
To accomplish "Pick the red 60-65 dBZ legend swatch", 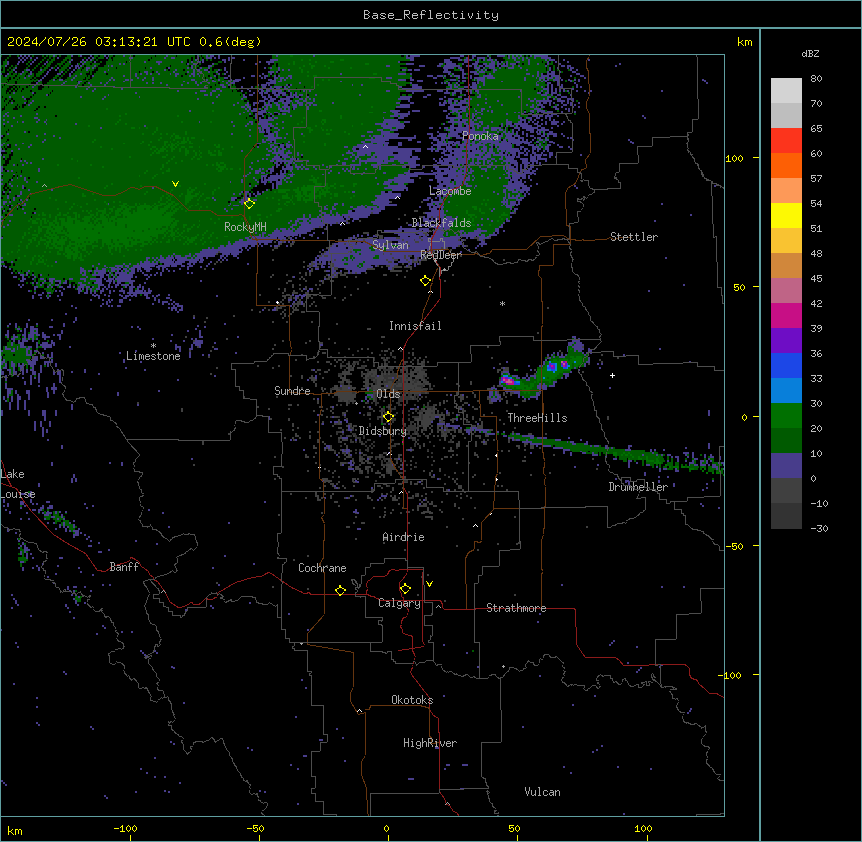I will pos(786,141).
